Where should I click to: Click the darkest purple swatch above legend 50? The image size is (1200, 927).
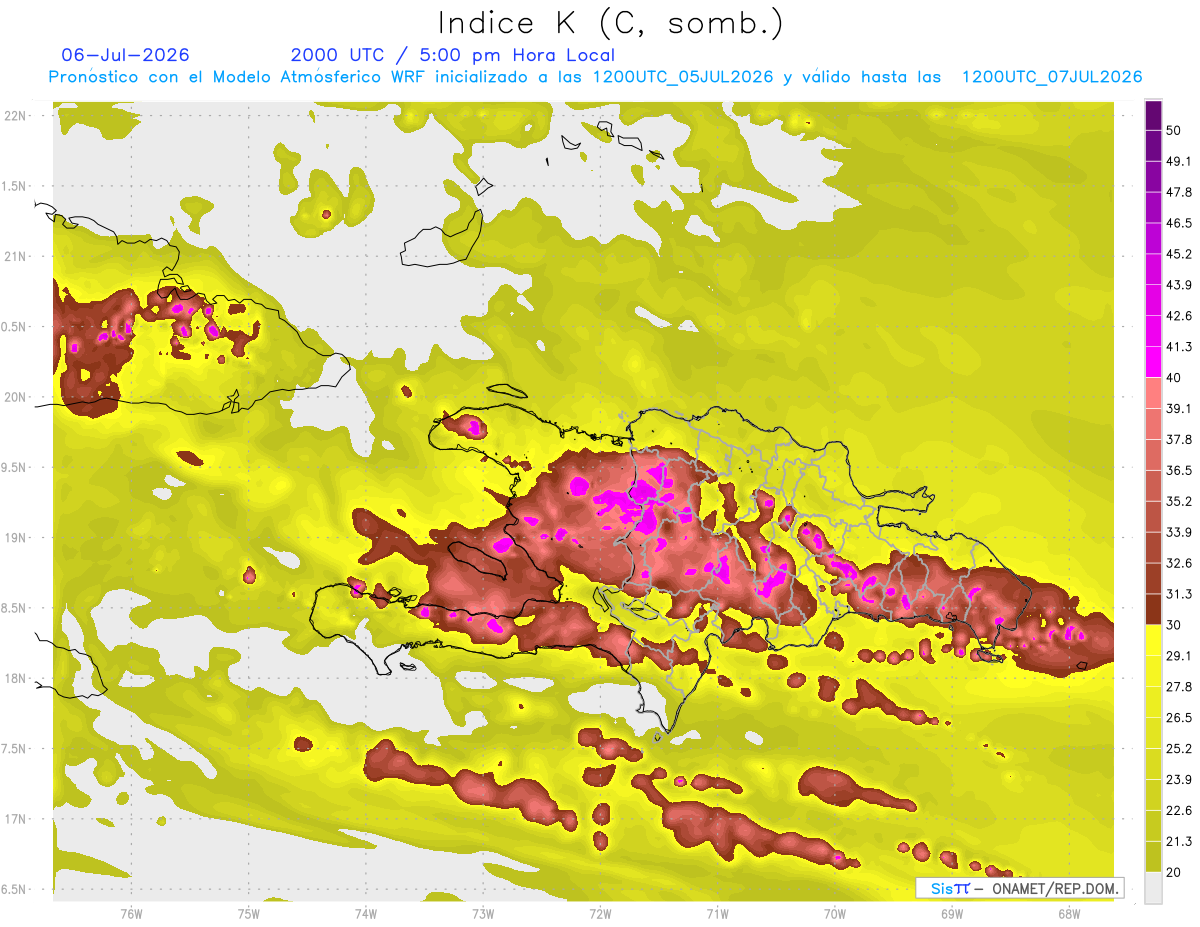pos(1153,116)
